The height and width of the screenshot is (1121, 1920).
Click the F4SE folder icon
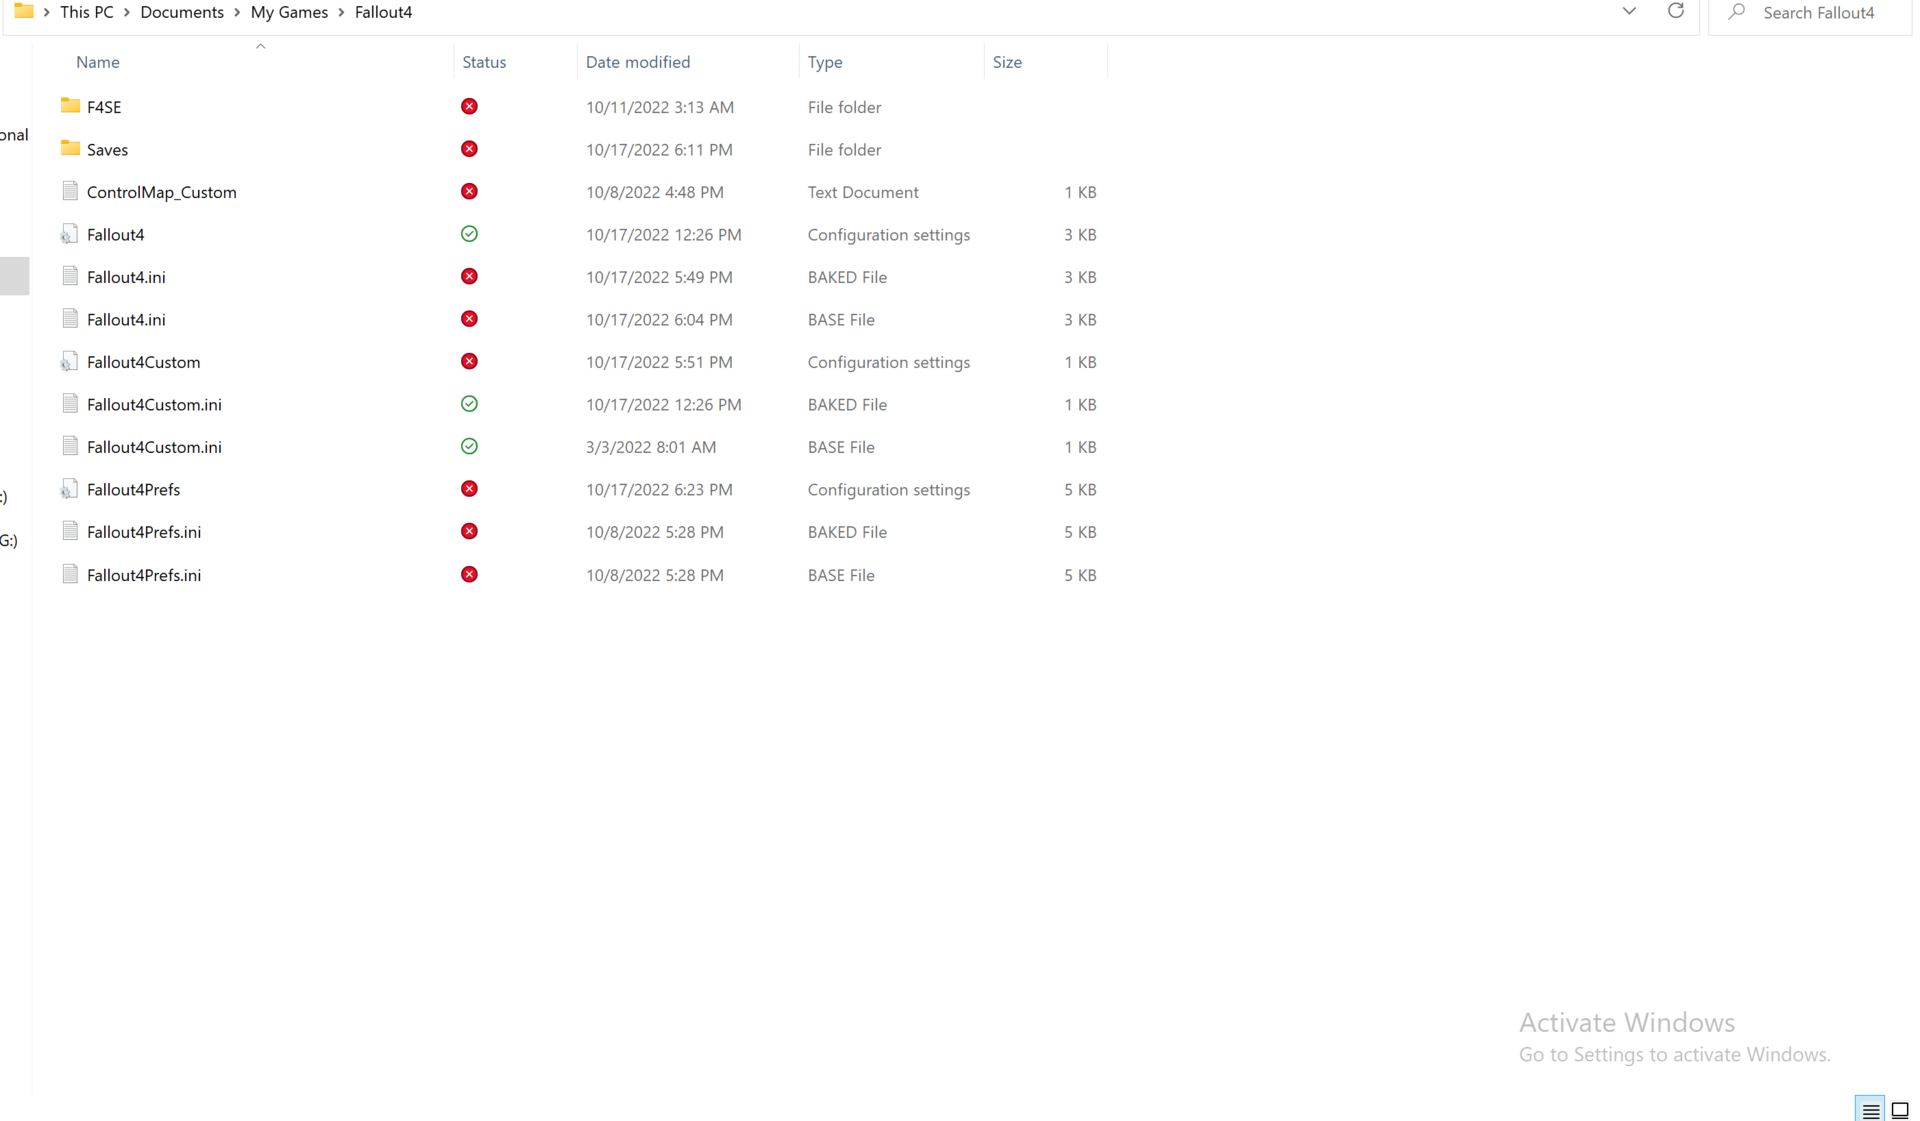70,106
